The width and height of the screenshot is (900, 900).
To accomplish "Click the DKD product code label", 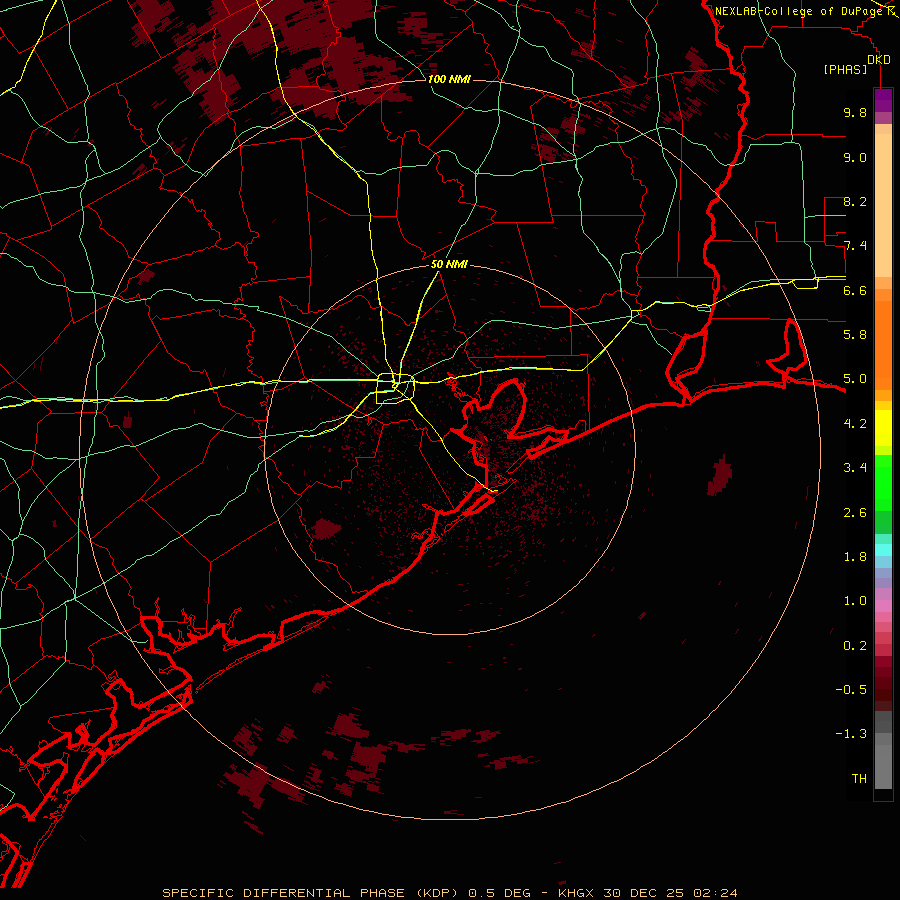I will point(879,60).
